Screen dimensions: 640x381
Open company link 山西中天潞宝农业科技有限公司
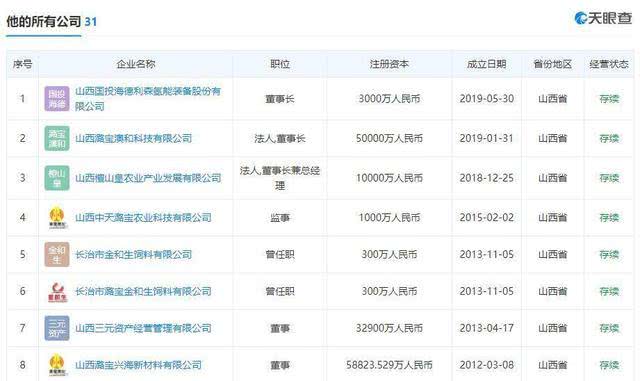[143, 217]
